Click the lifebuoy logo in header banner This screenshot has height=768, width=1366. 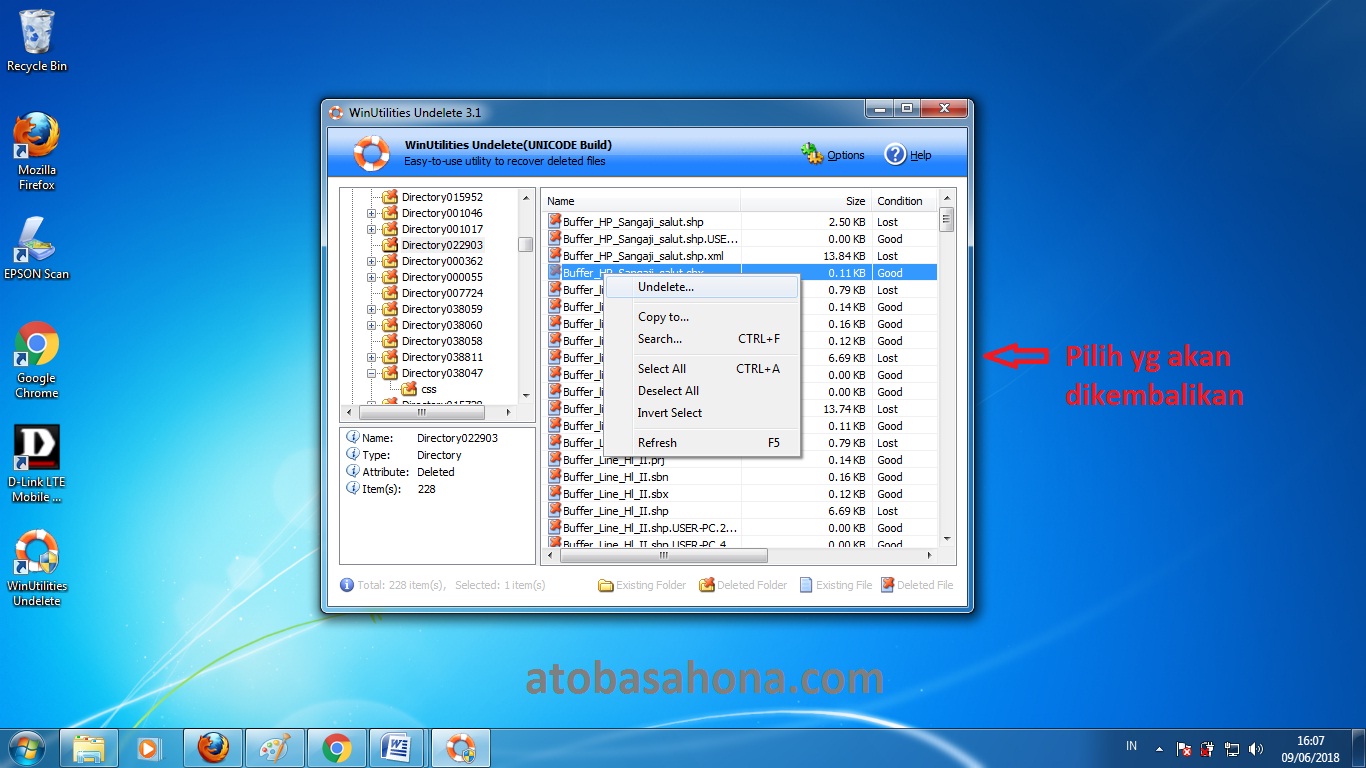372,153
